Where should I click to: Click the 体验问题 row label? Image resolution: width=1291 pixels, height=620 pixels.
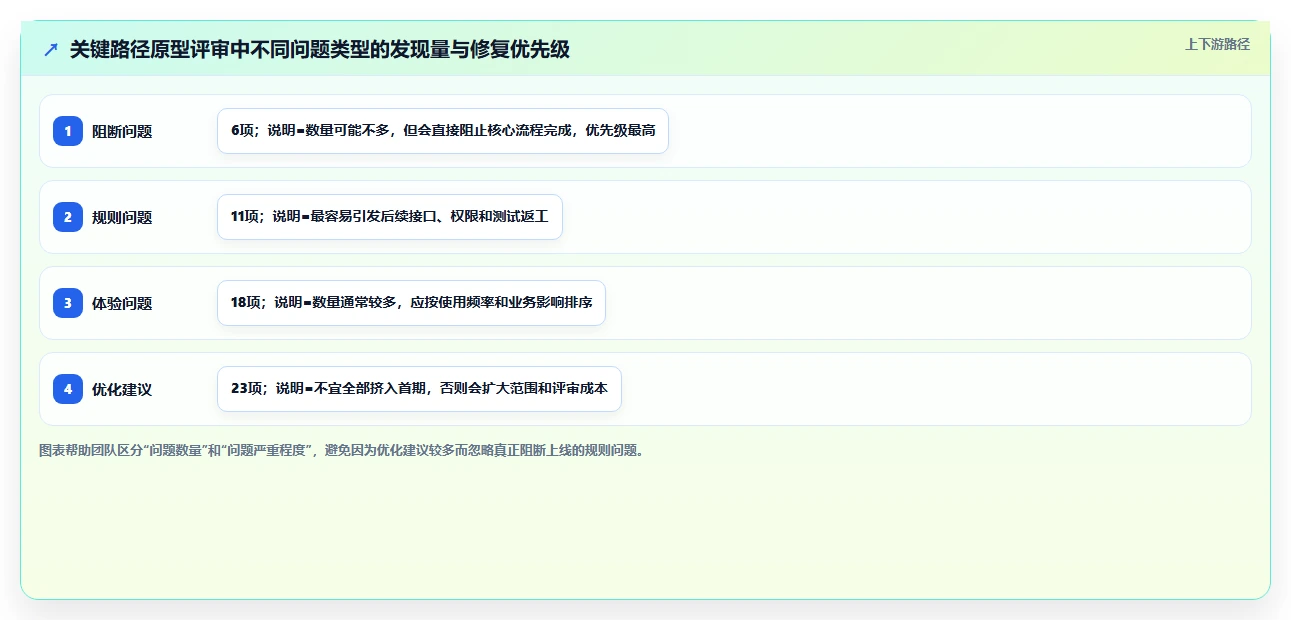(122, 303)
